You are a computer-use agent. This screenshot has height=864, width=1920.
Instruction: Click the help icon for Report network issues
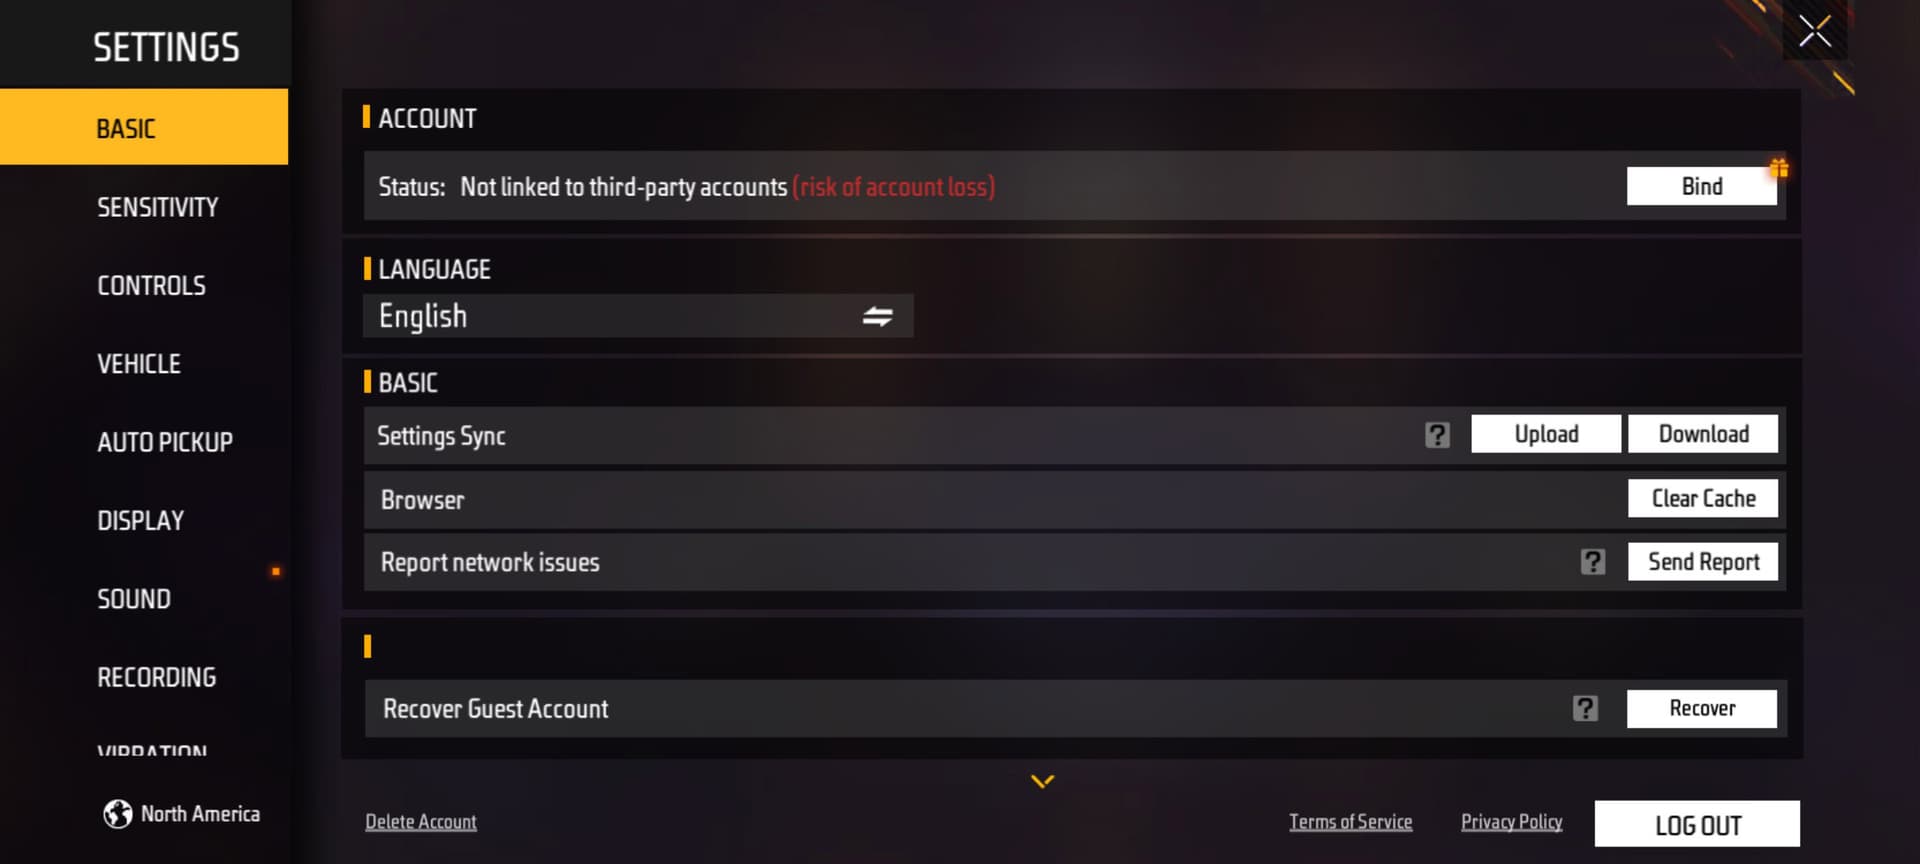click(1593, 562)
